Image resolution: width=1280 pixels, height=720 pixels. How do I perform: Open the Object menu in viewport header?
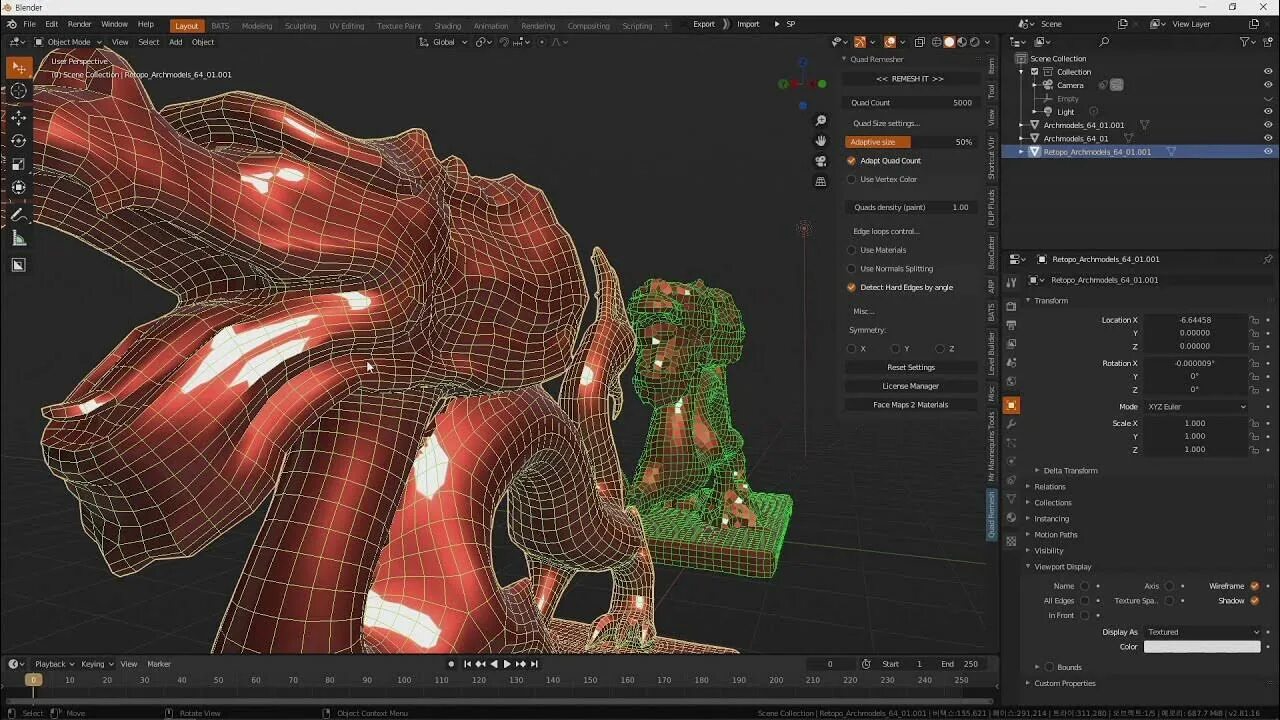[x=202, y=42]
